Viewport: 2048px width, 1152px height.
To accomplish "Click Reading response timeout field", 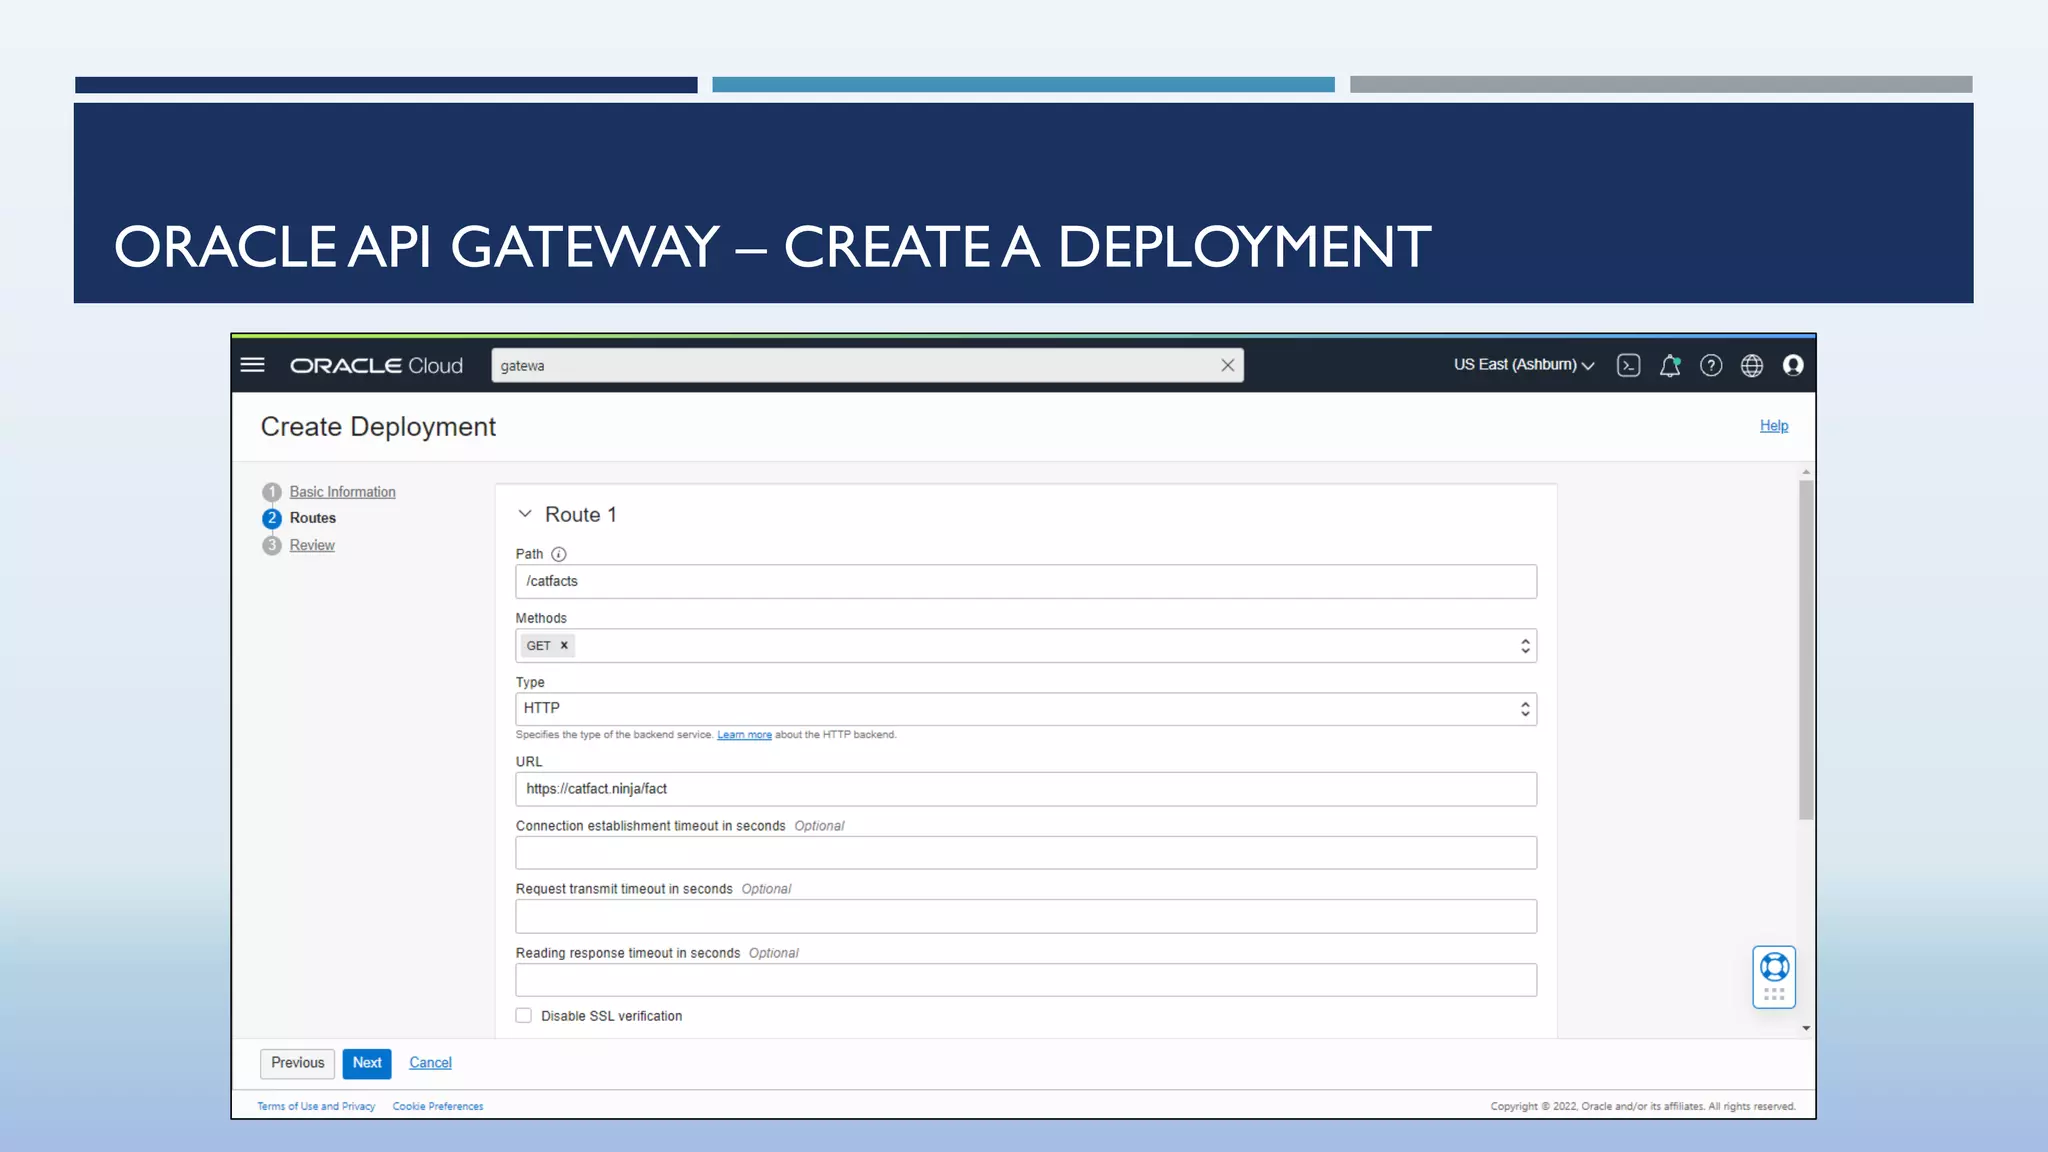I will click(1026, 980).
